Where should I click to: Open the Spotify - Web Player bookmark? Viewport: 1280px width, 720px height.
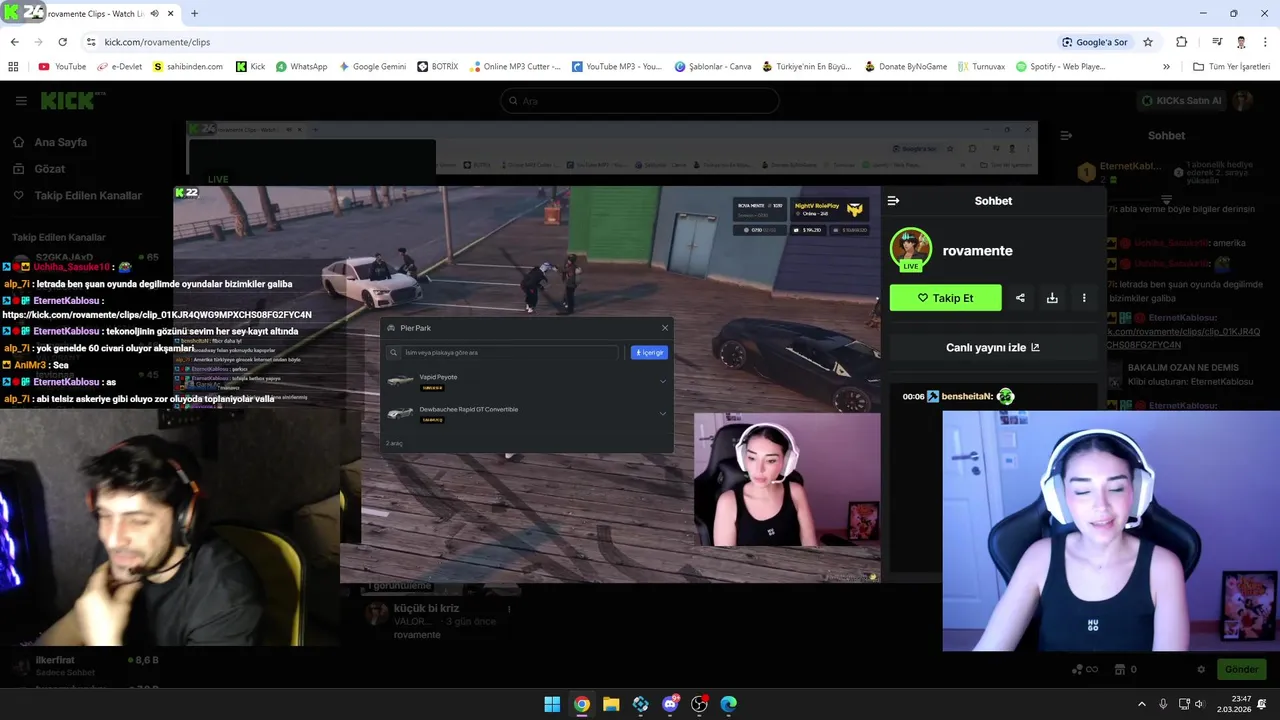click(1060, 67)
